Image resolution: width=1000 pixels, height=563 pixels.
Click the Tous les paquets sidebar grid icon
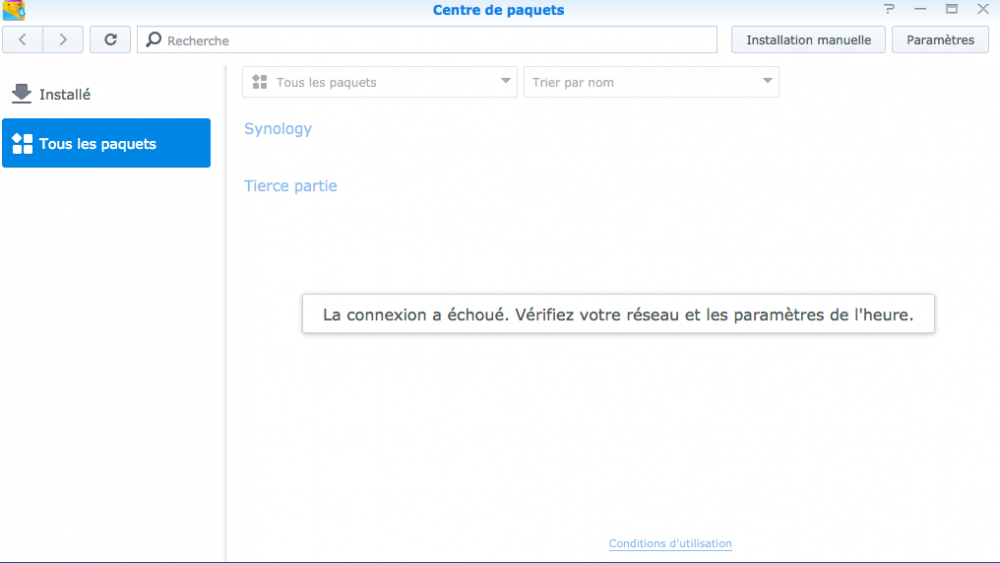pyautogui.click(x=22, y=143)
